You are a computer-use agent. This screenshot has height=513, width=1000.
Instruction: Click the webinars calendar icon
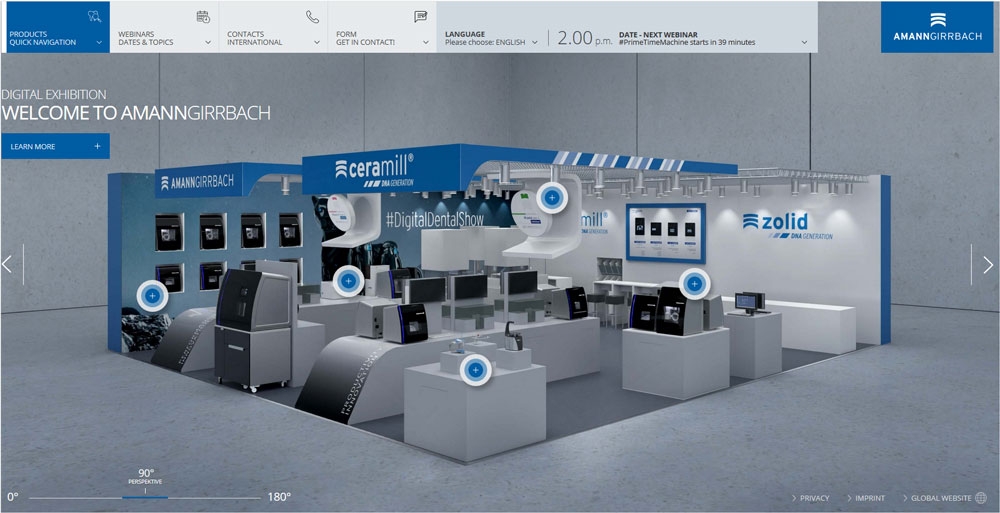(203, 17)
